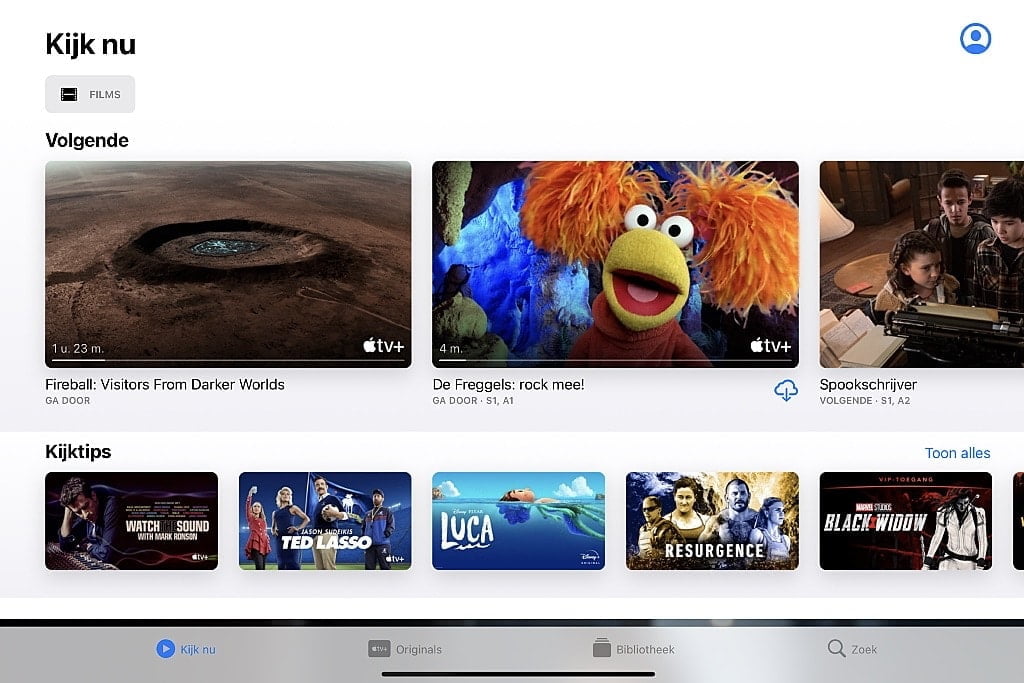The height and width of the screenshot is (683, 1024).
Task: Click the Kijktips section heading
Action: (x=78, y=452)
